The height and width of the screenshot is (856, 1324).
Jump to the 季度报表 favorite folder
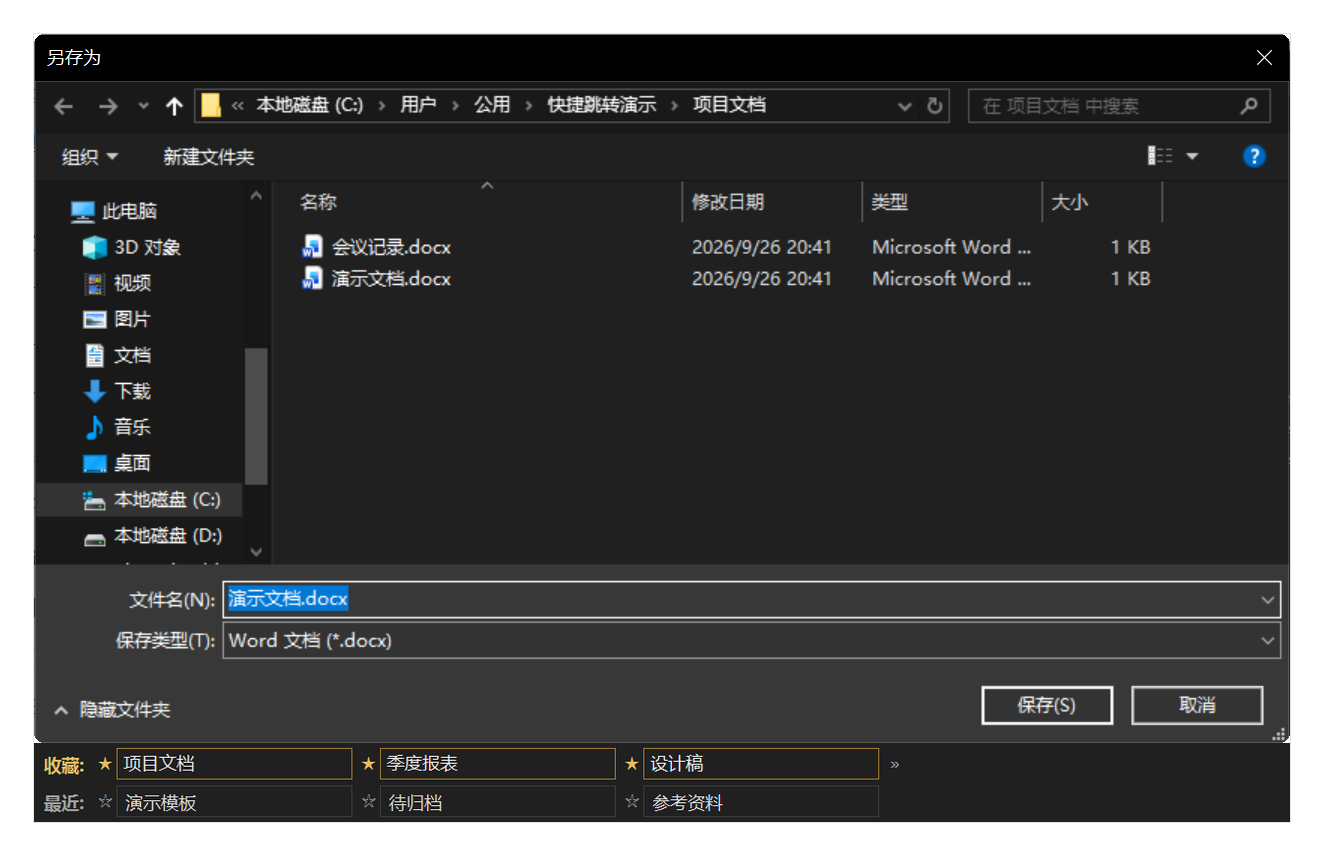point(497,764)
